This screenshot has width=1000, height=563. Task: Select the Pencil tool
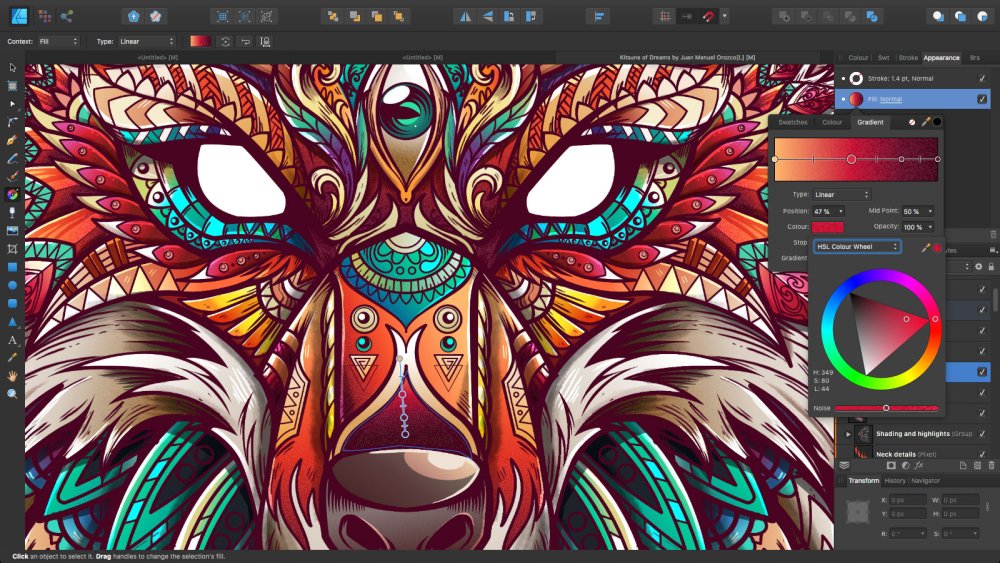[12, 158]
